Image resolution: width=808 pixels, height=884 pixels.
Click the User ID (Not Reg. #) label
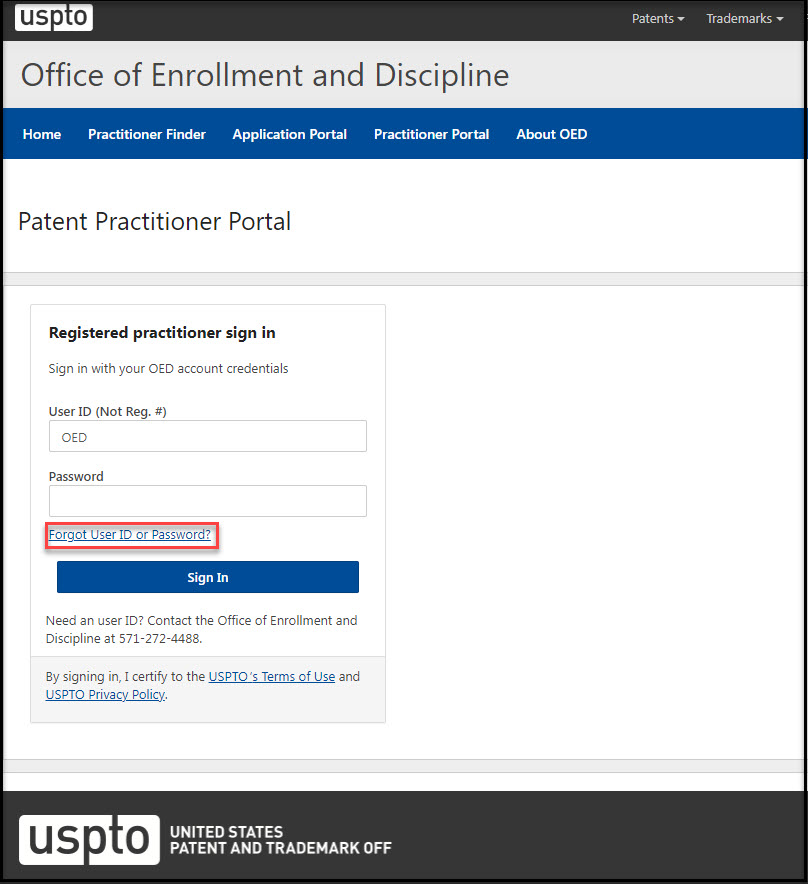[x=107, y=411]
